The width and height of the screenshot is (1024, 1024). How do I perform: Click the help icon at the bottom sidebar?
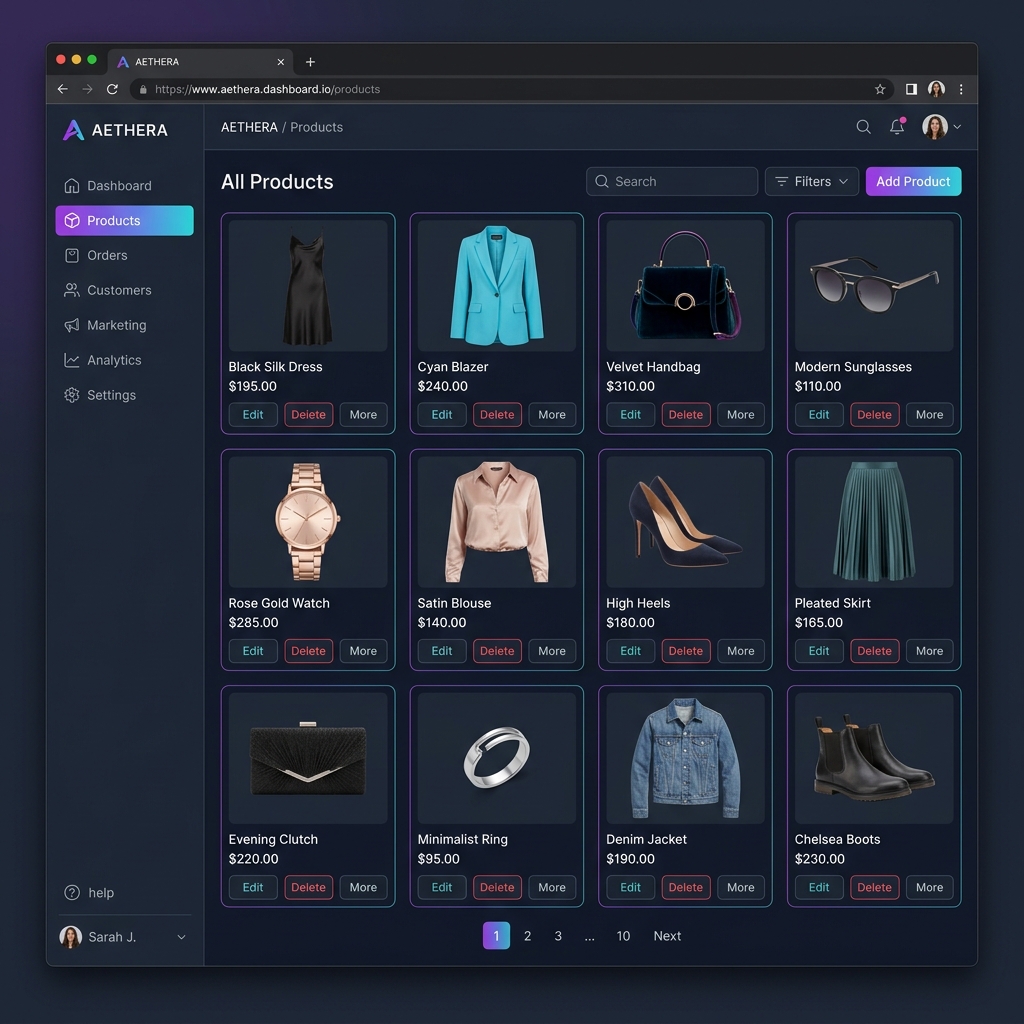[70, 892]
